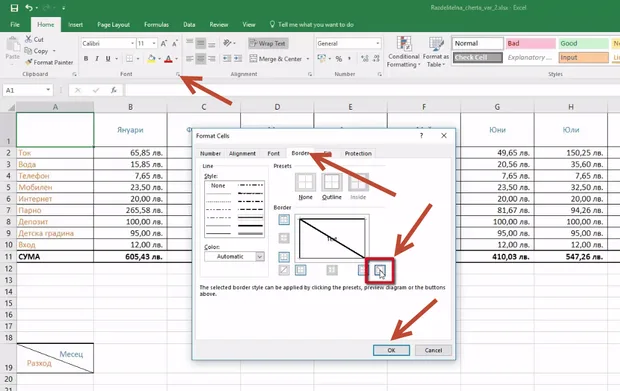The width and height of the screenshot is (620, 391).
Task: Toggle Bold formatting
Action: 86,59
